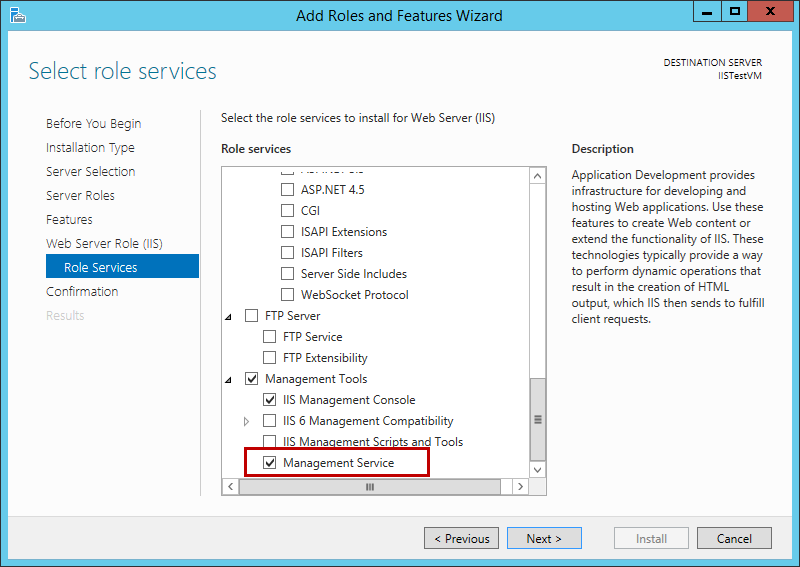Click the vertical scrollbar thumb
The width and height of the screenshot is (800, 567).
click(x=538, y=418)
